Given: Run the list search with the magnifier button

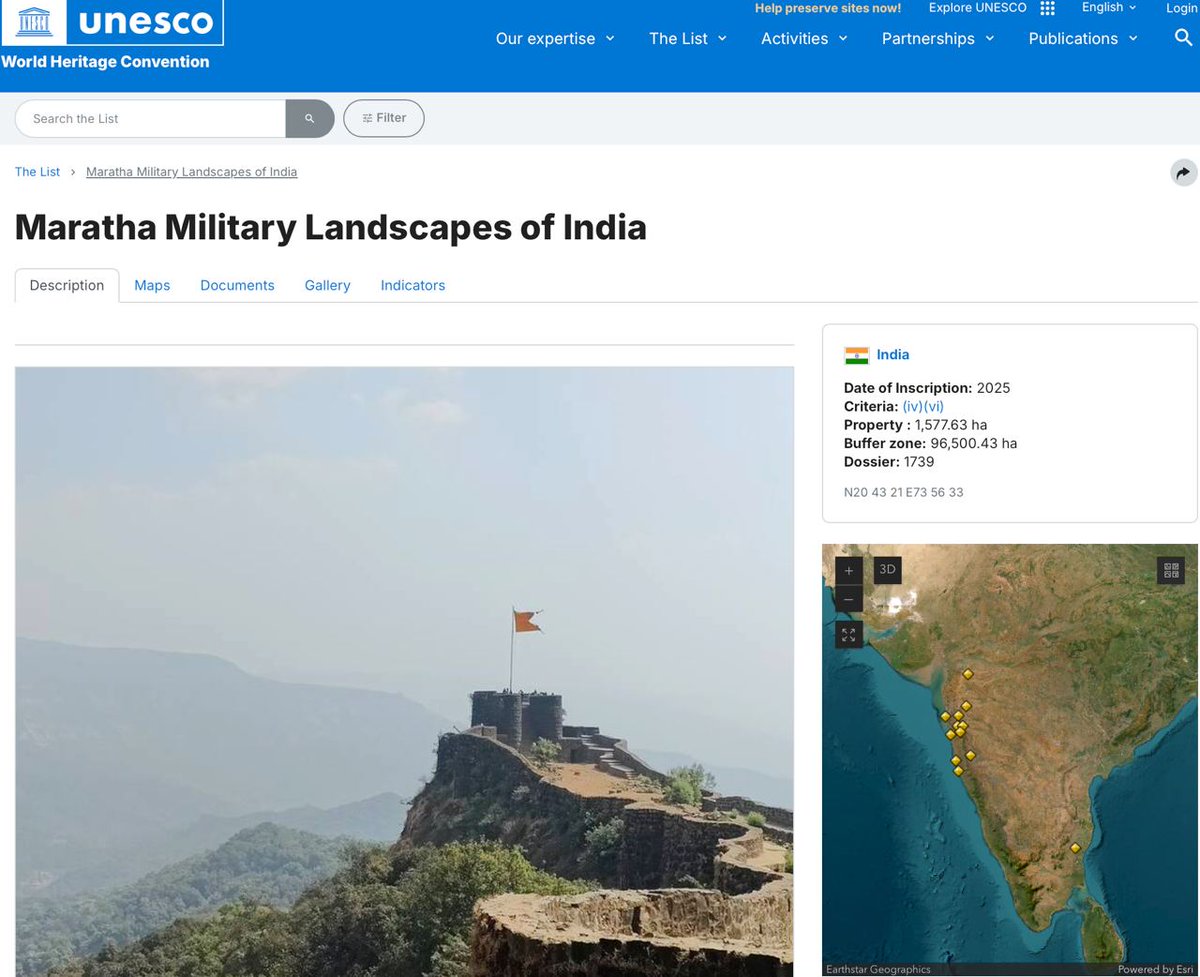Looking at the screenshot, I should [309, 118].
